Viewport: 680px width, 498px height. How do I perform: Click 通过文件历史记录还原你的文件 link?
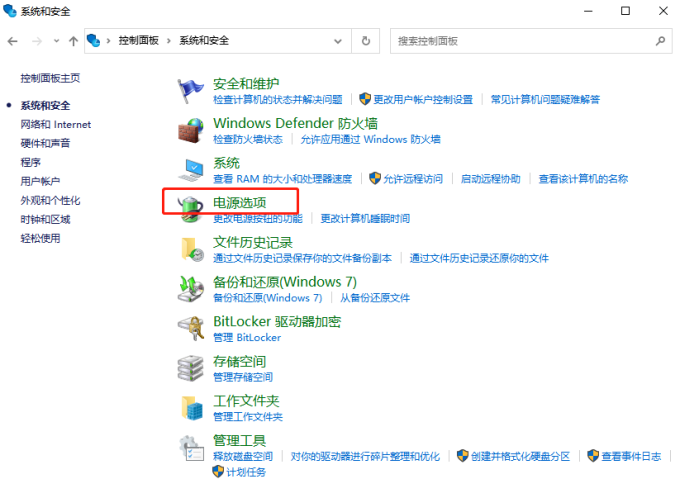pos(479,259)
